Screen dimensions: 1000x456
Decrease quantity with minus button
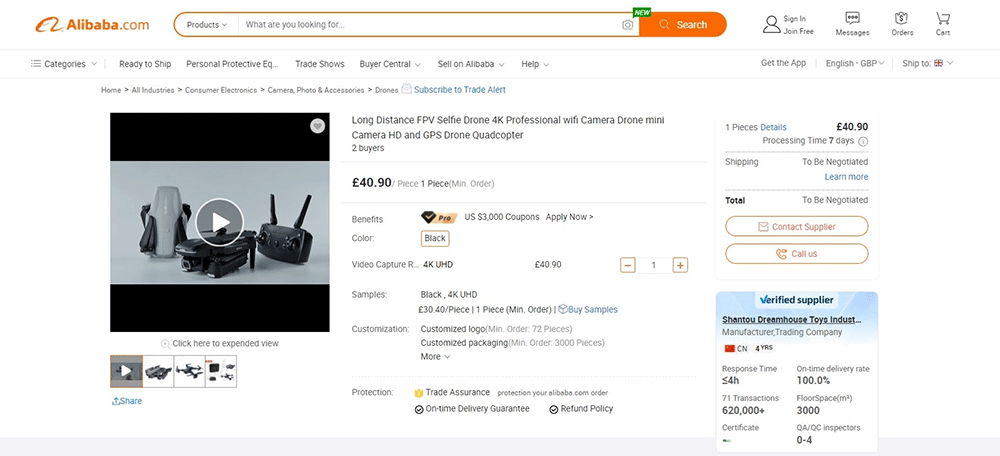click(628, 265)
